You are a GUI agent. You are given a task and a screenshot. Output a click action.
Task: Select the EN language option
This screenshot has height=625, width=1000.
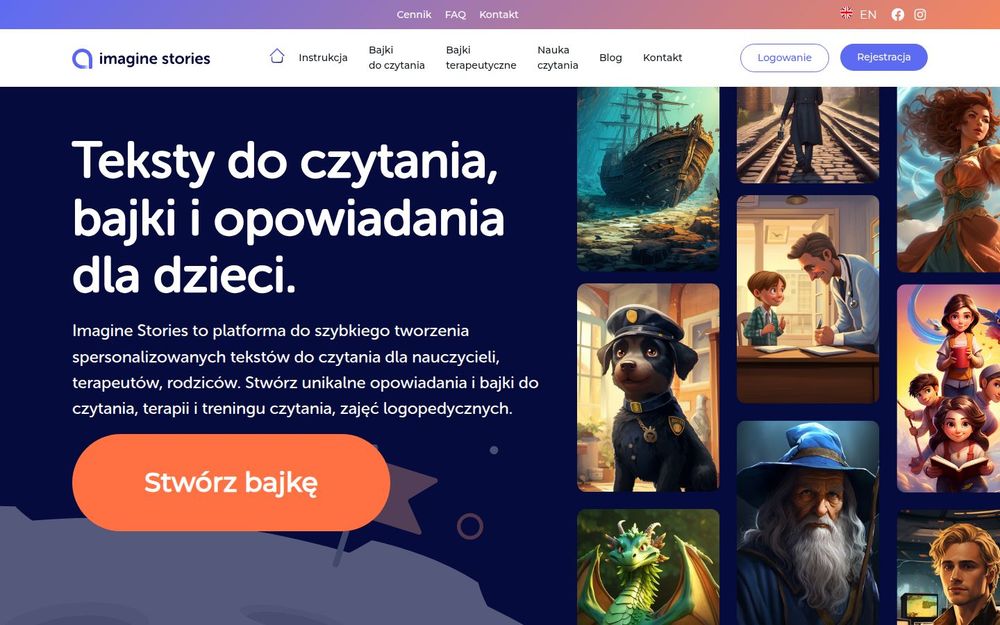click(x=868, y=15)
